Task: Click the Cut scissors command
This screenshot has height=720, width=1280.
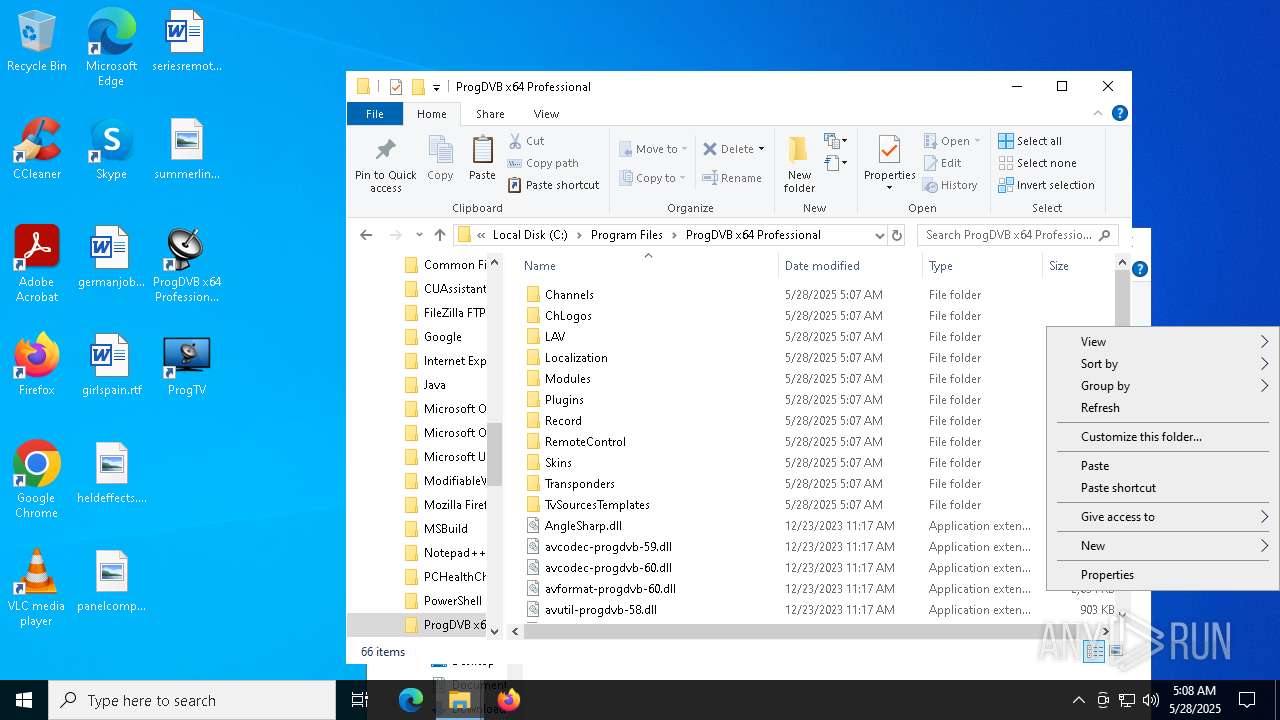Action: (526, 141)
